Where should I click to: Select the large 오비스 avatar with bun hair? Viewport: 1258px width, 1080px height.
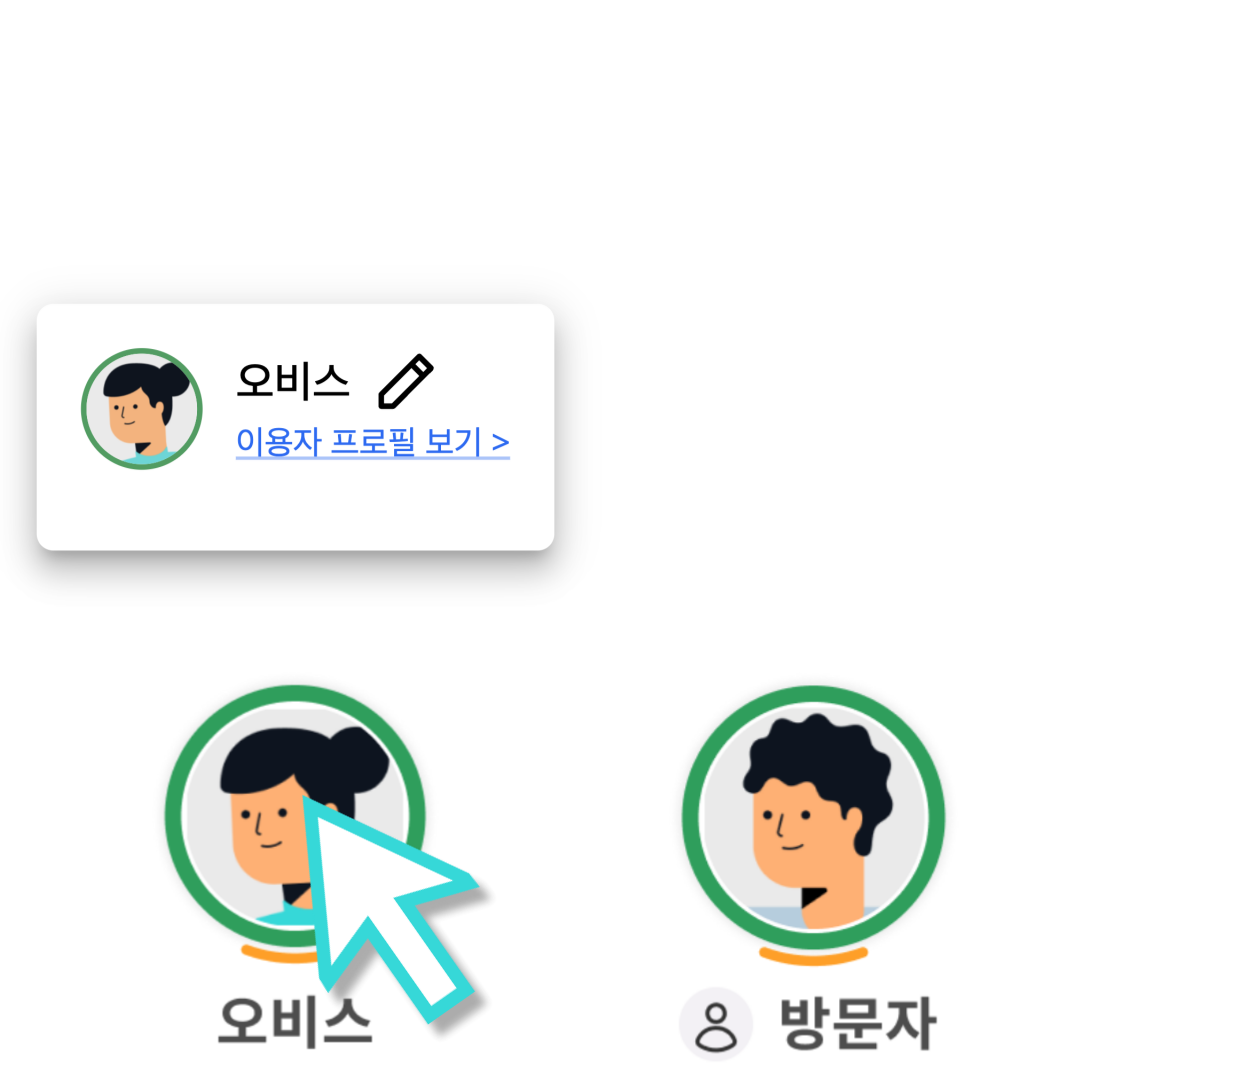(x=295, y=816)
